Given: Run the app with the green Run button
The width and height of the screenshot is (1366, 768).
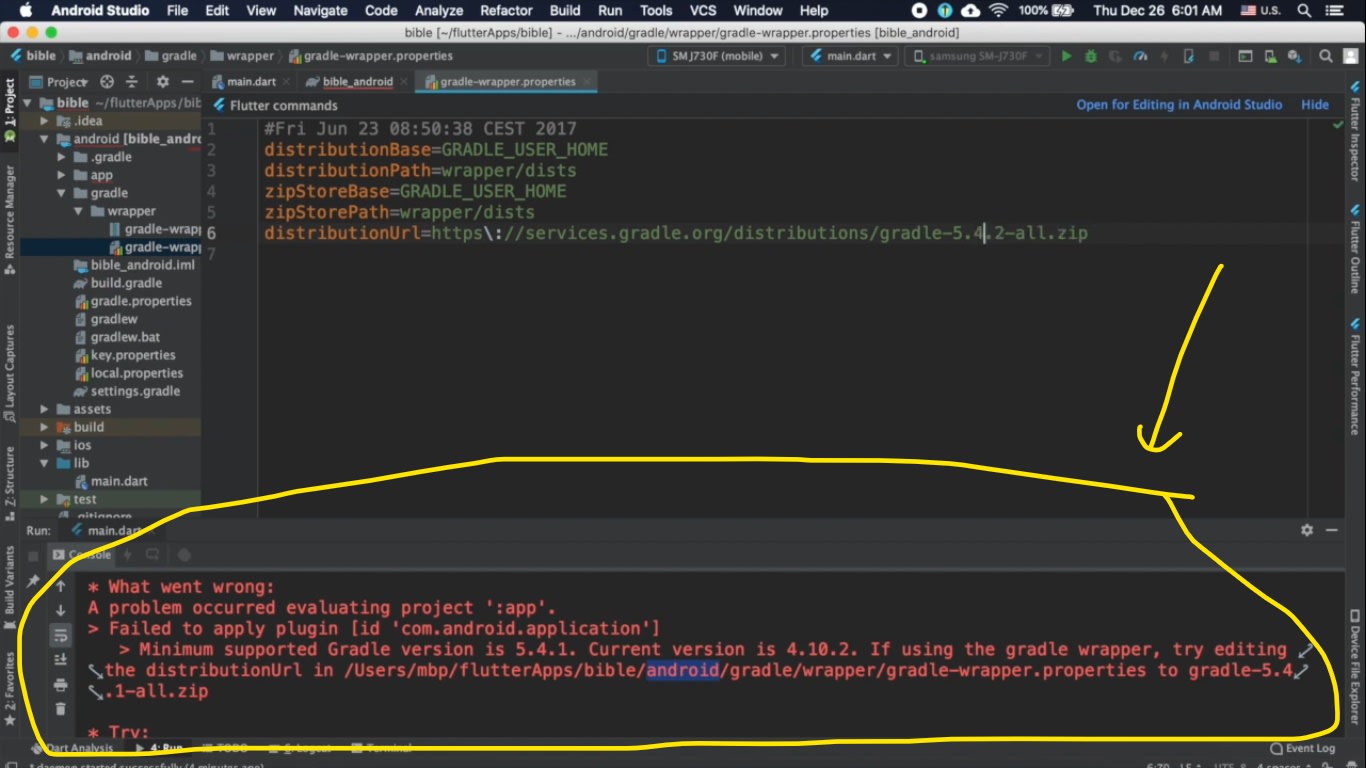Looking at the screenshot, I should pyautogui.click(x=1066, y=56).
